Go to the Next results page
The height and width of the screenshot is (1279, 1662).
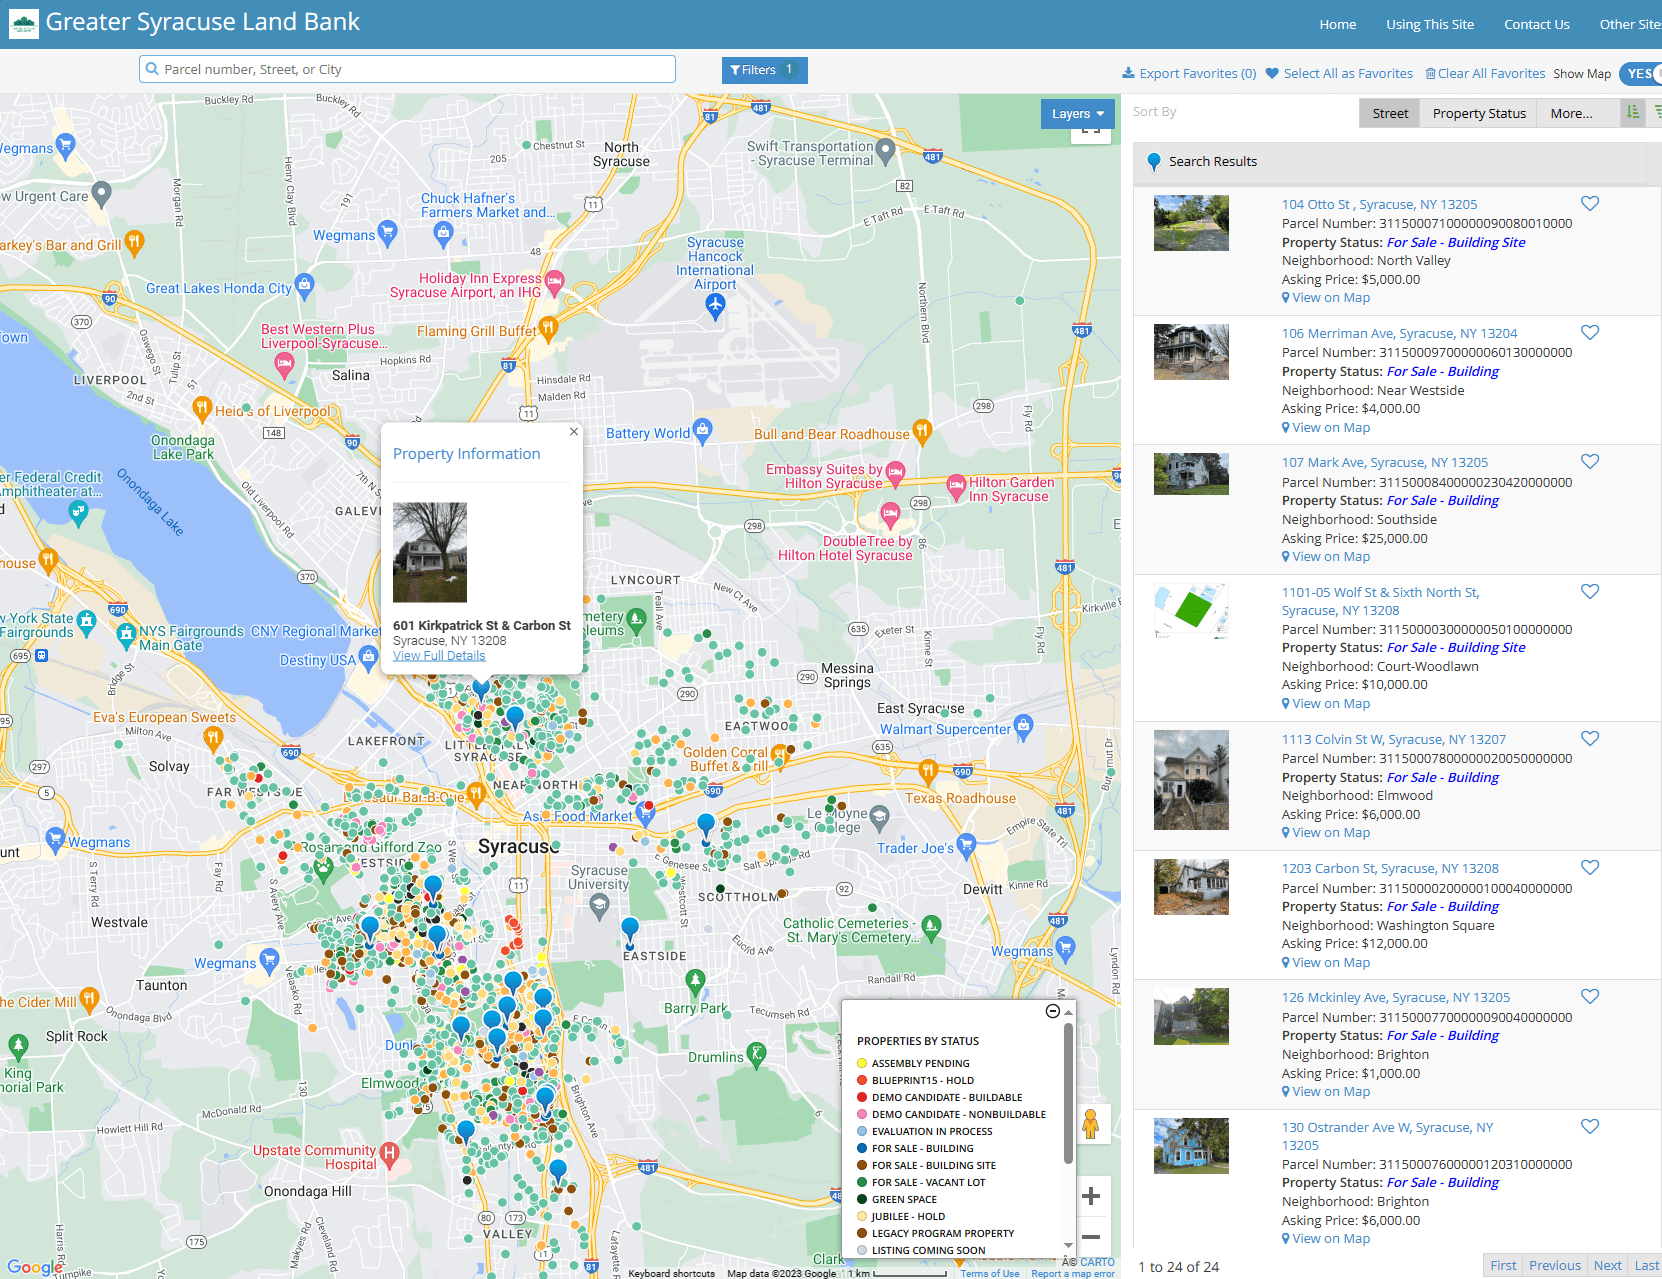(1608, 1265)
